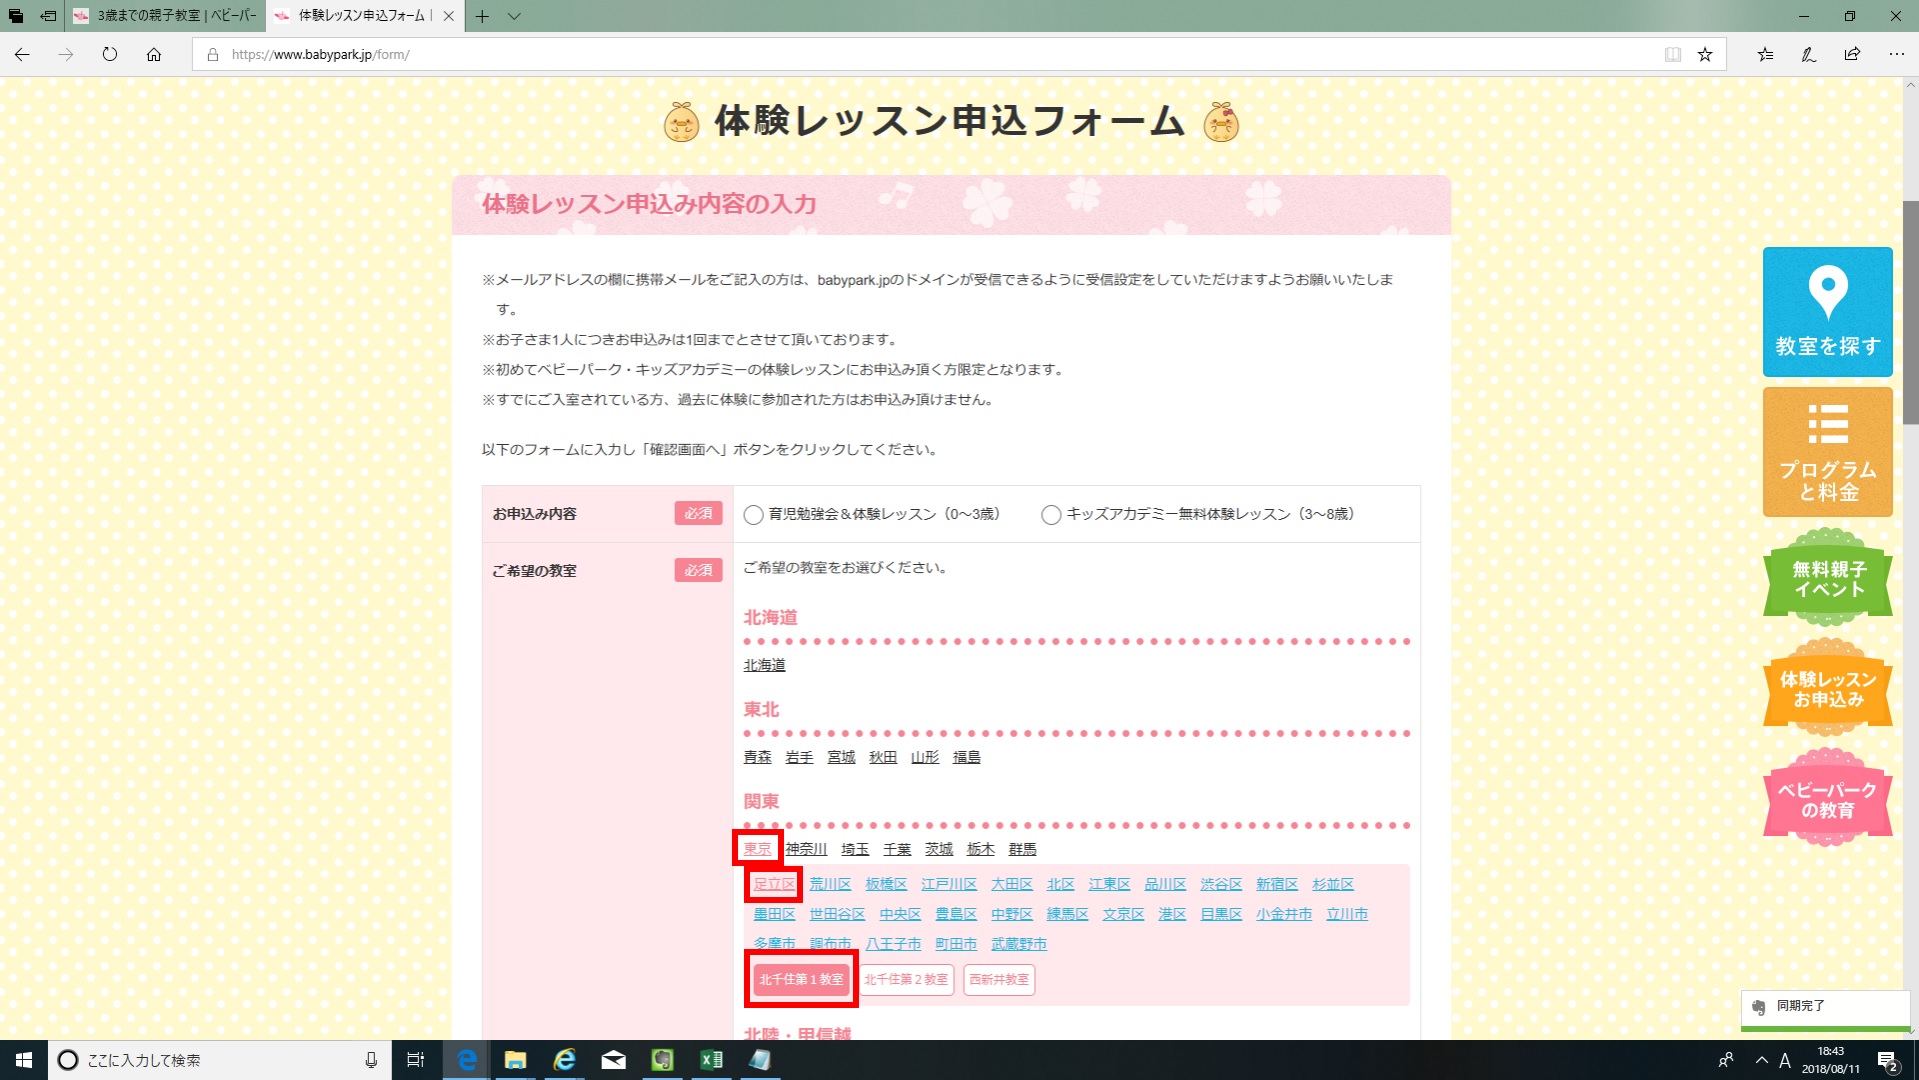Open プログラムと料金 side button
The image size is (1919, 1080).
pos(1827,452)
